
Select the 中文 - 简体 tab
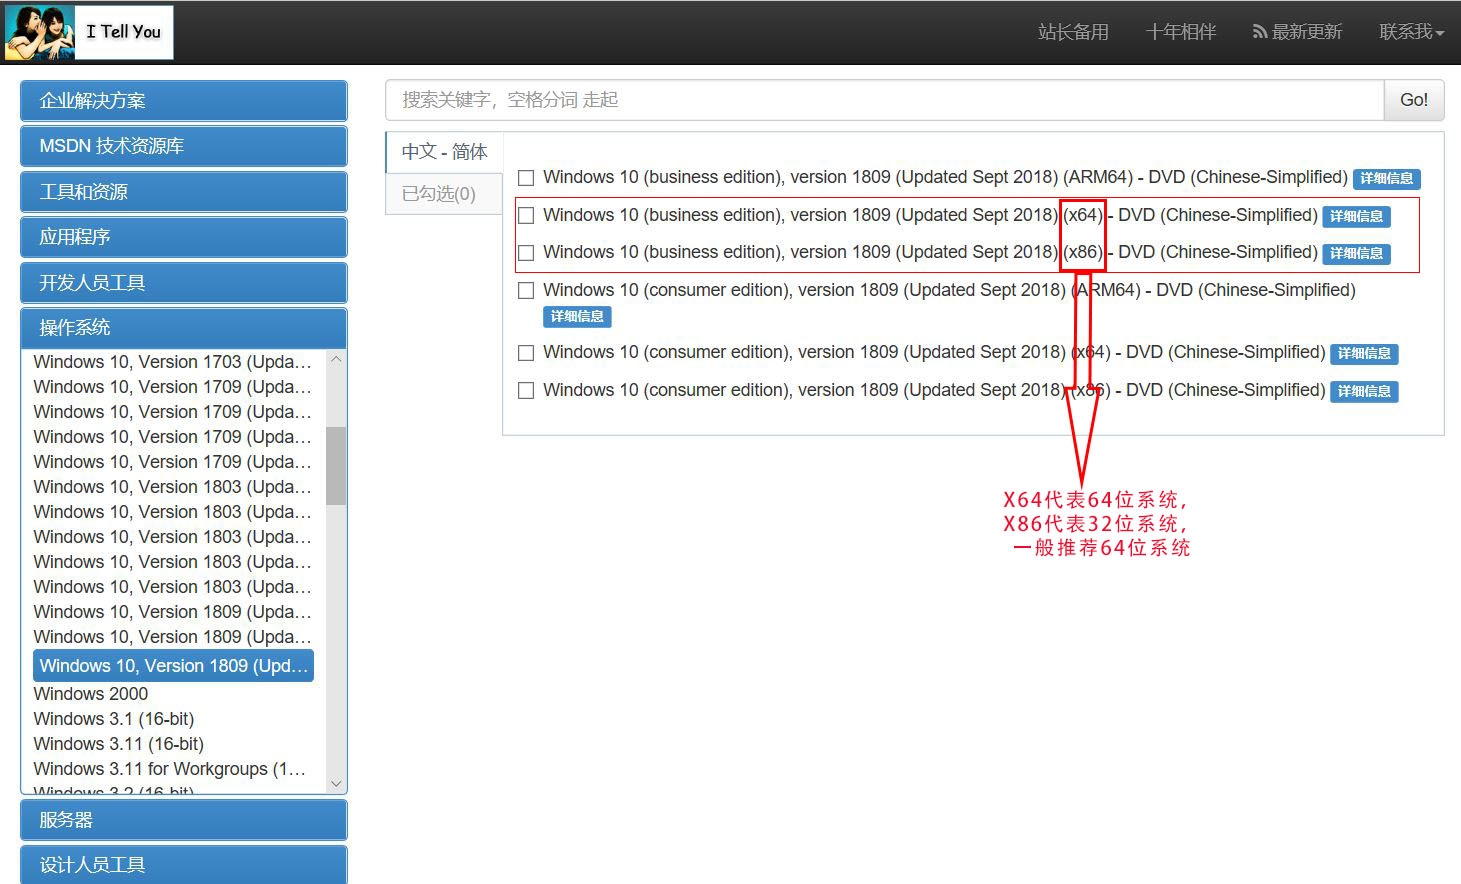[443, 151]
